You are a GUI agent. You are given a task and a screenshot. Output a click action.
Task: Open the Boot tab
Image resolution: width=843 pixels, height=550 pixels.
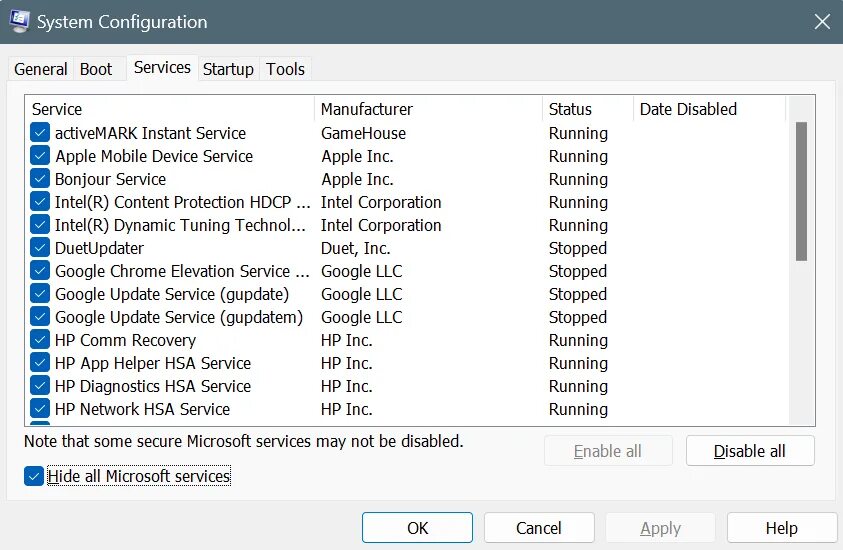96,69
